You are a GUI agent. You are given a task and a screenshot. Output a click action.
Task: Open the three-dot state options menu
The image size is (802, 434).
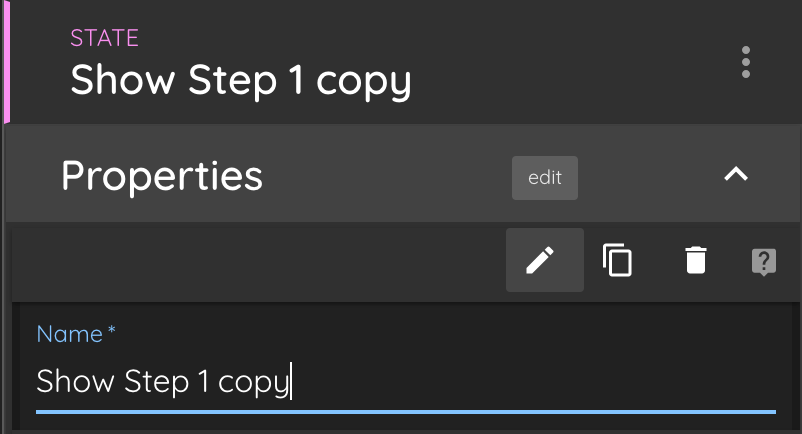[746, 62]
